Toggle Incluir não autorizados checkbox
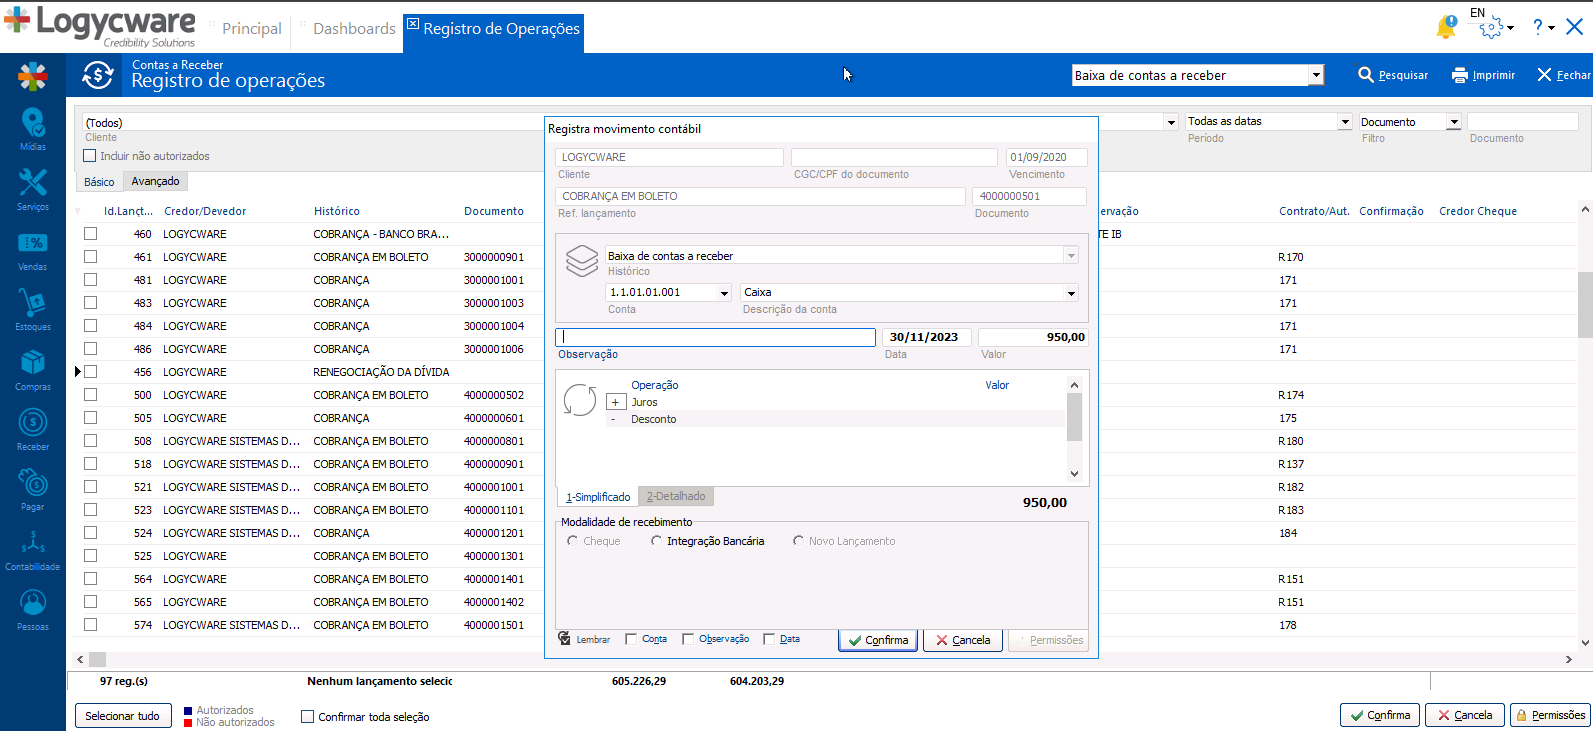The image size is (1593, 731). pyautogui.click(x=90, y=156)
